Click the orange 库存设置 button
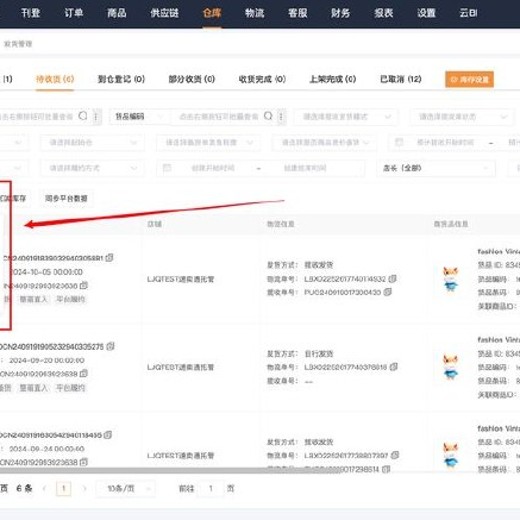 tap(469, 80)
